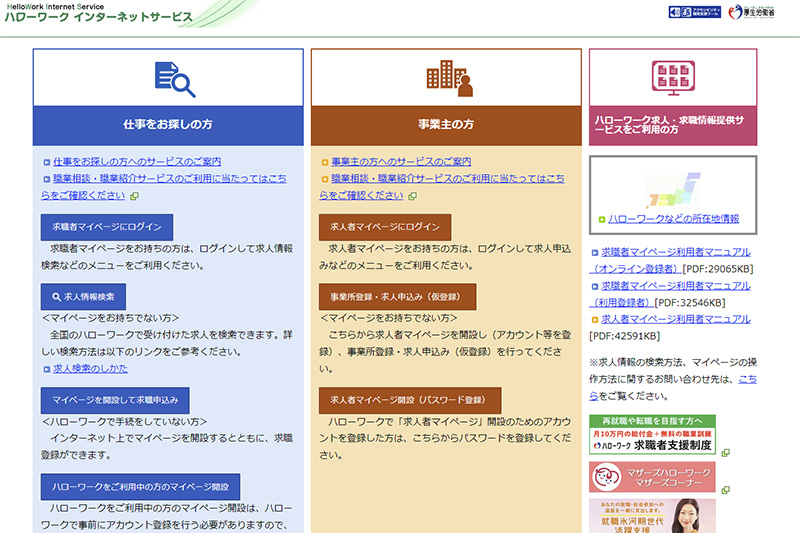The width and height of the screenshot is (800, 533).
Task: Open 求人検索のしかた link
Action: click(90, 369)
